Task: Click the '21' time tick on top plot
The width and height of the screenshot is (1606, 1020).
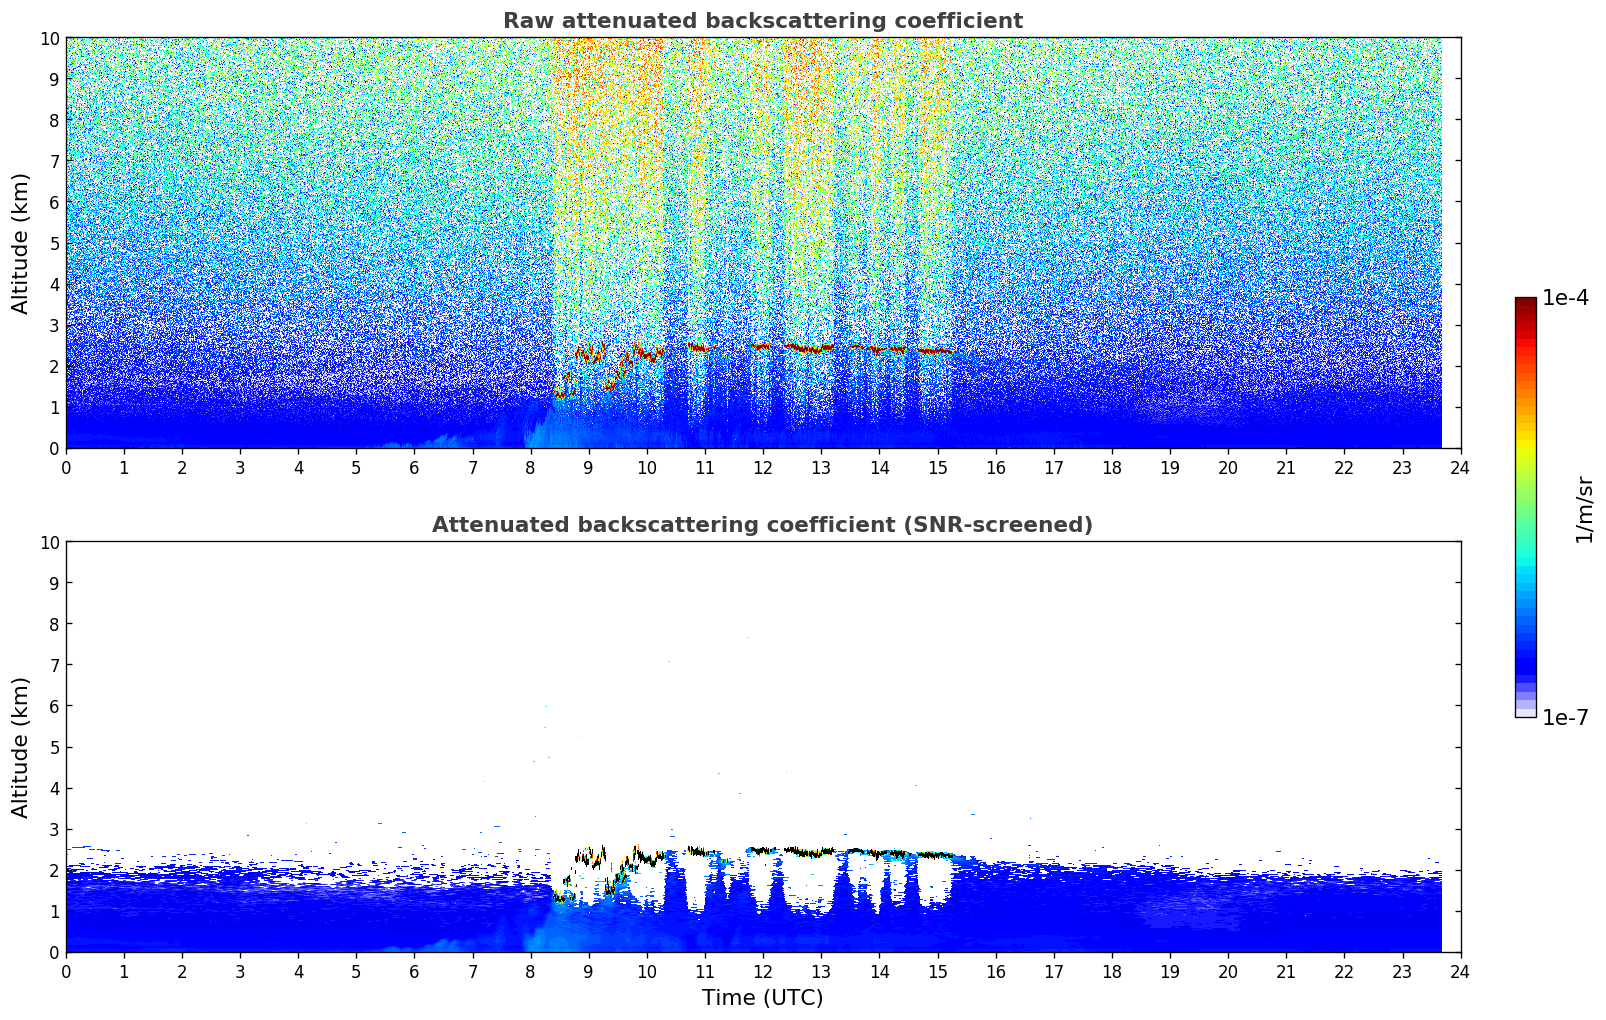Action: (1286, 467)
